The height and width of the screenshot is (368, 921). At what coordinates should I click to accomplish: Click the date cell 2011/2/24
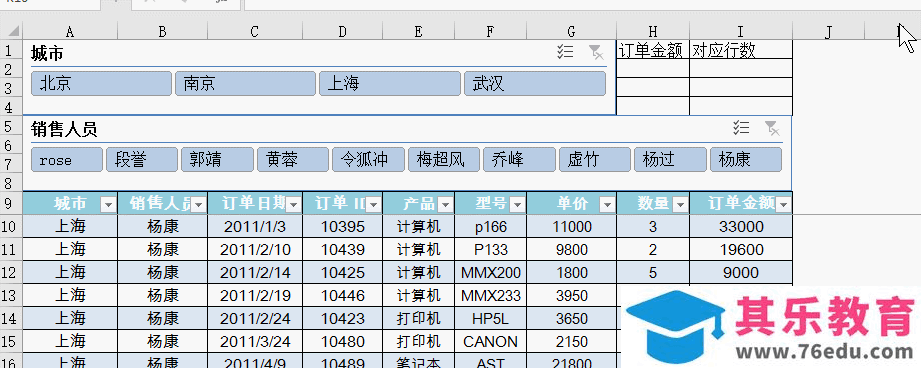click(x=255, y=318)
